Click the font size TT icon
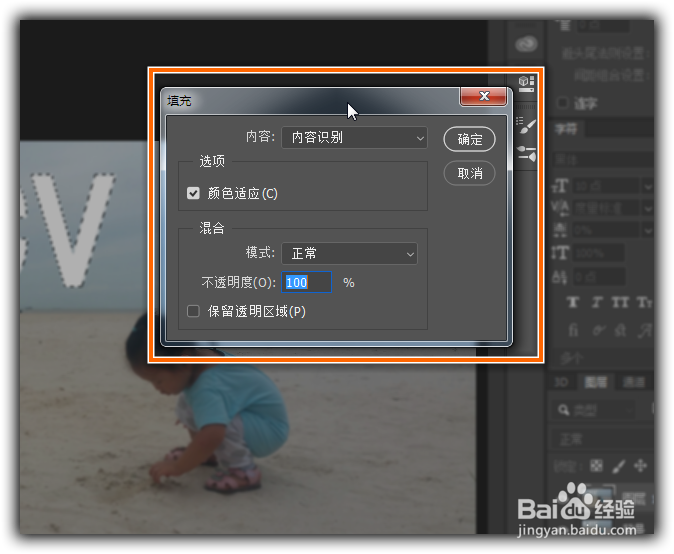The image size is (674, 554). 560,186
